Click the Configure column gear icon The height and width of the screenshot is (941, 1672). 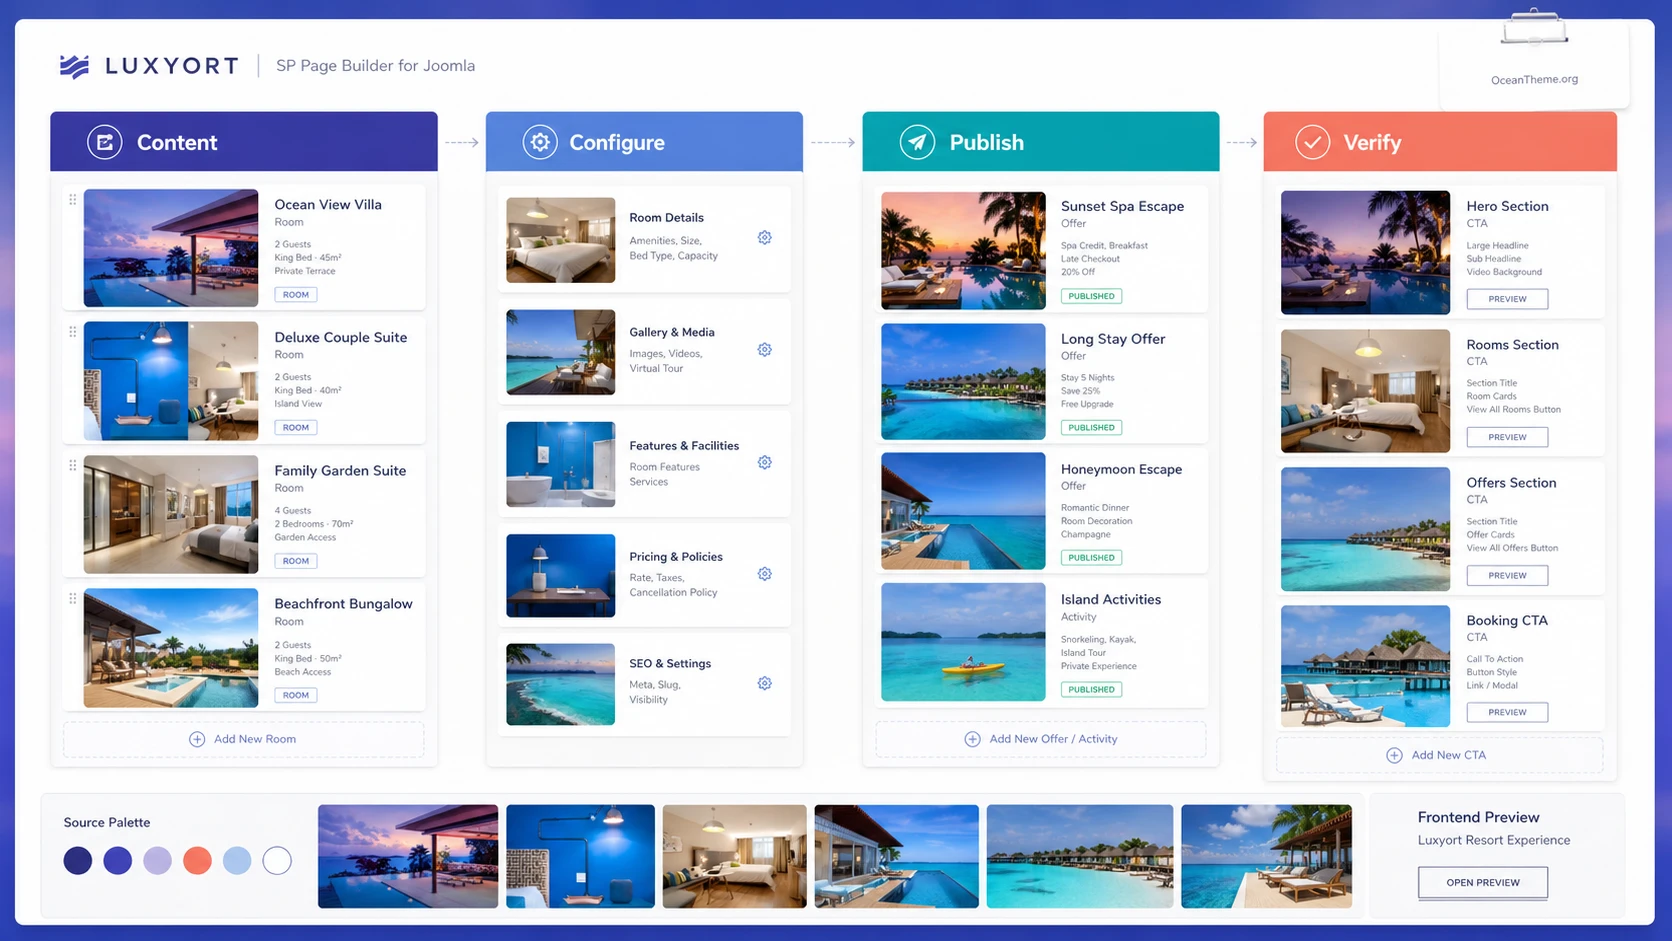point(540,142)
